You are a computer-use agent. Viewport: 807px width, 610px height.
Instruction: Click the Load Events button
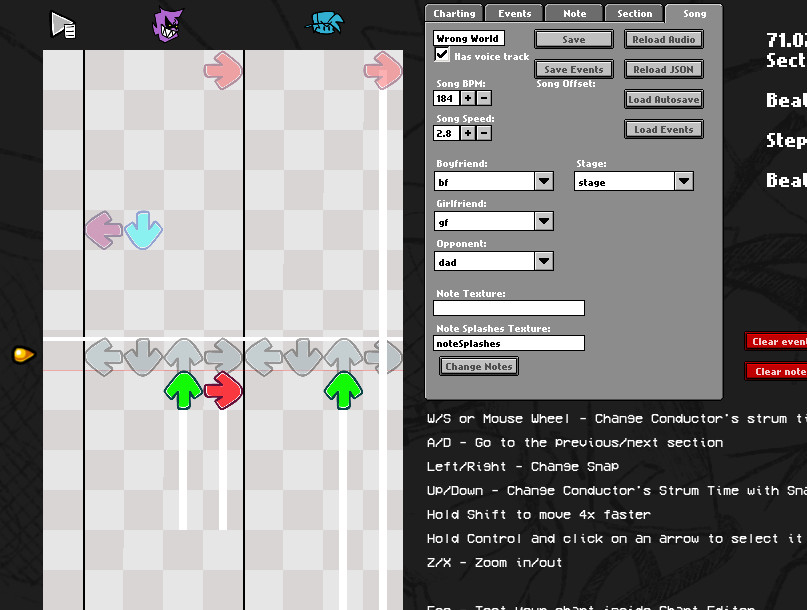coord(664,129)
